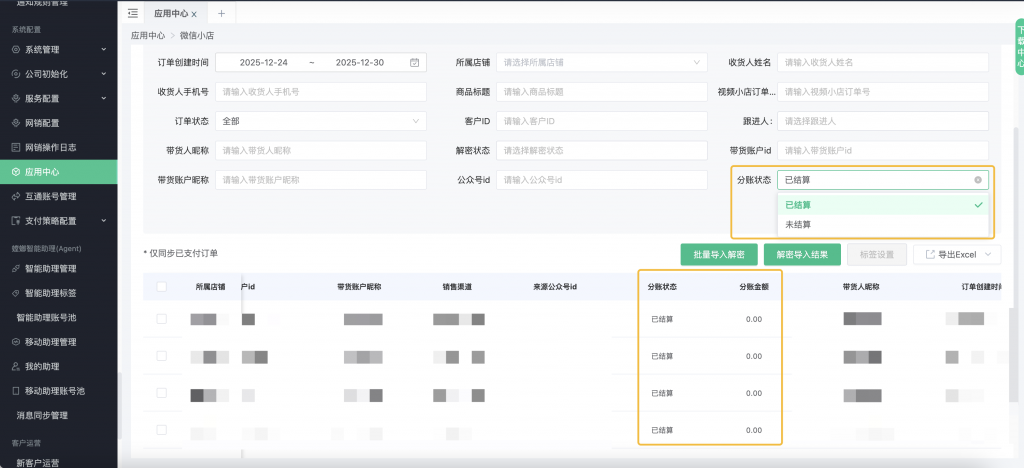Select the 未结算 option in the dropdown list
This screenshot has width=1024, height=468.
tap(798, 225)
